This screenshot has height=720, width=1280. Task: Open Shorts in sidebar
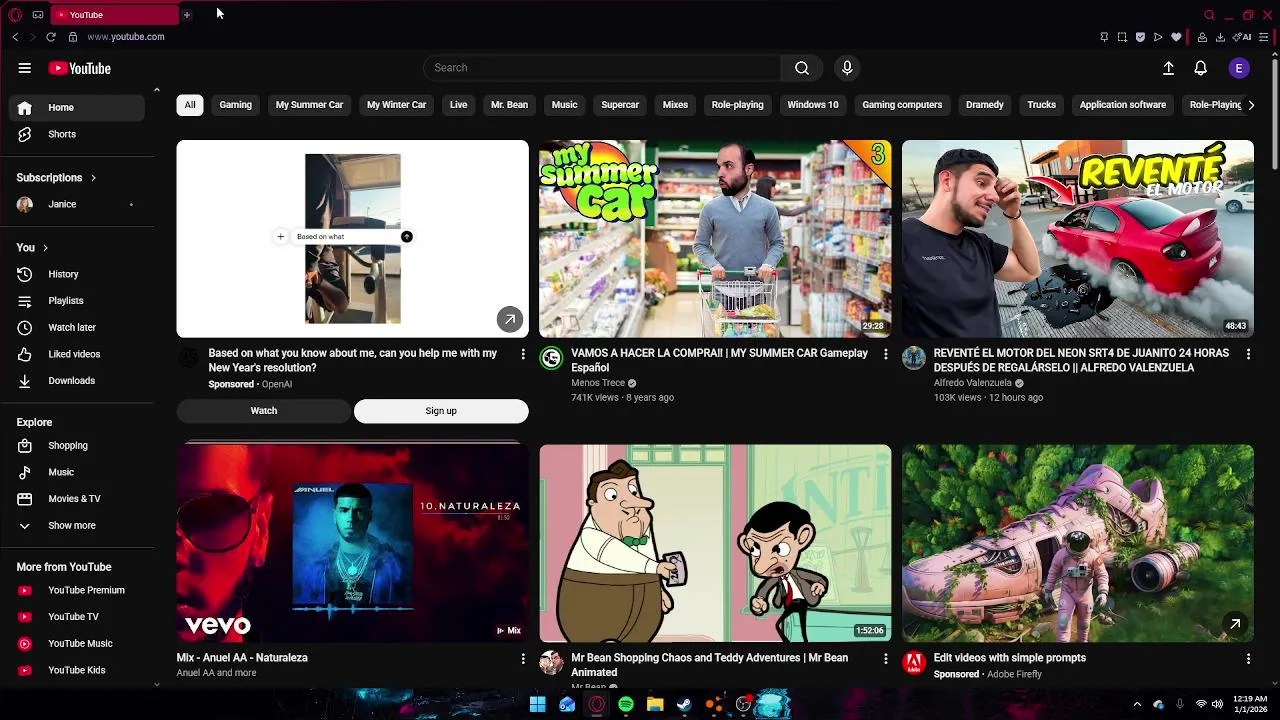[x=77, y=134]
